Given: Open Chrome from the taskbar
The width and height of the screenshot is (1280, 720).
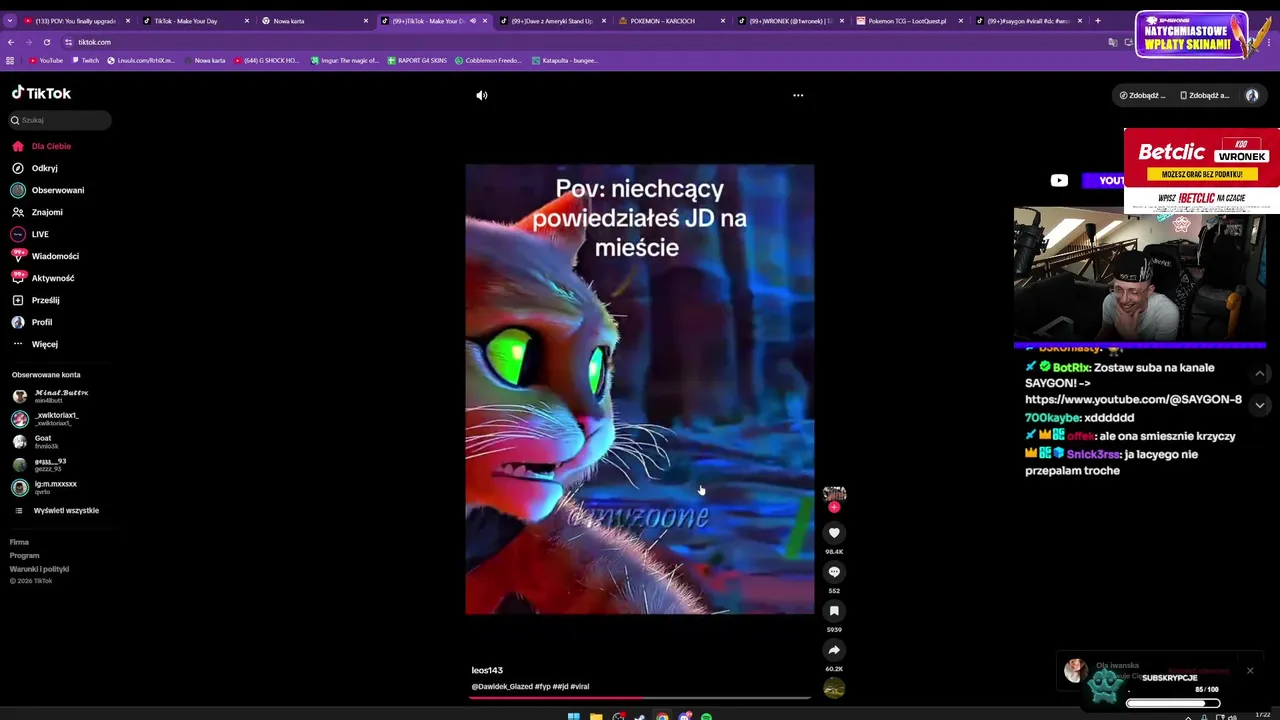Looking at the screenshot, I should pos(662,716).
